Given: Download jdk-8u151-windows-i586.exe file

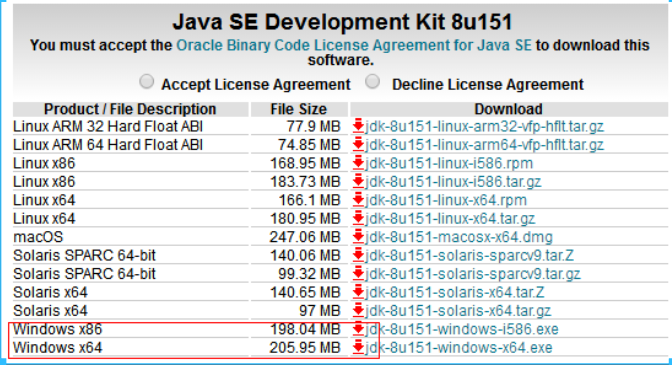Looking at the screenshot, I should pos(462,329).
